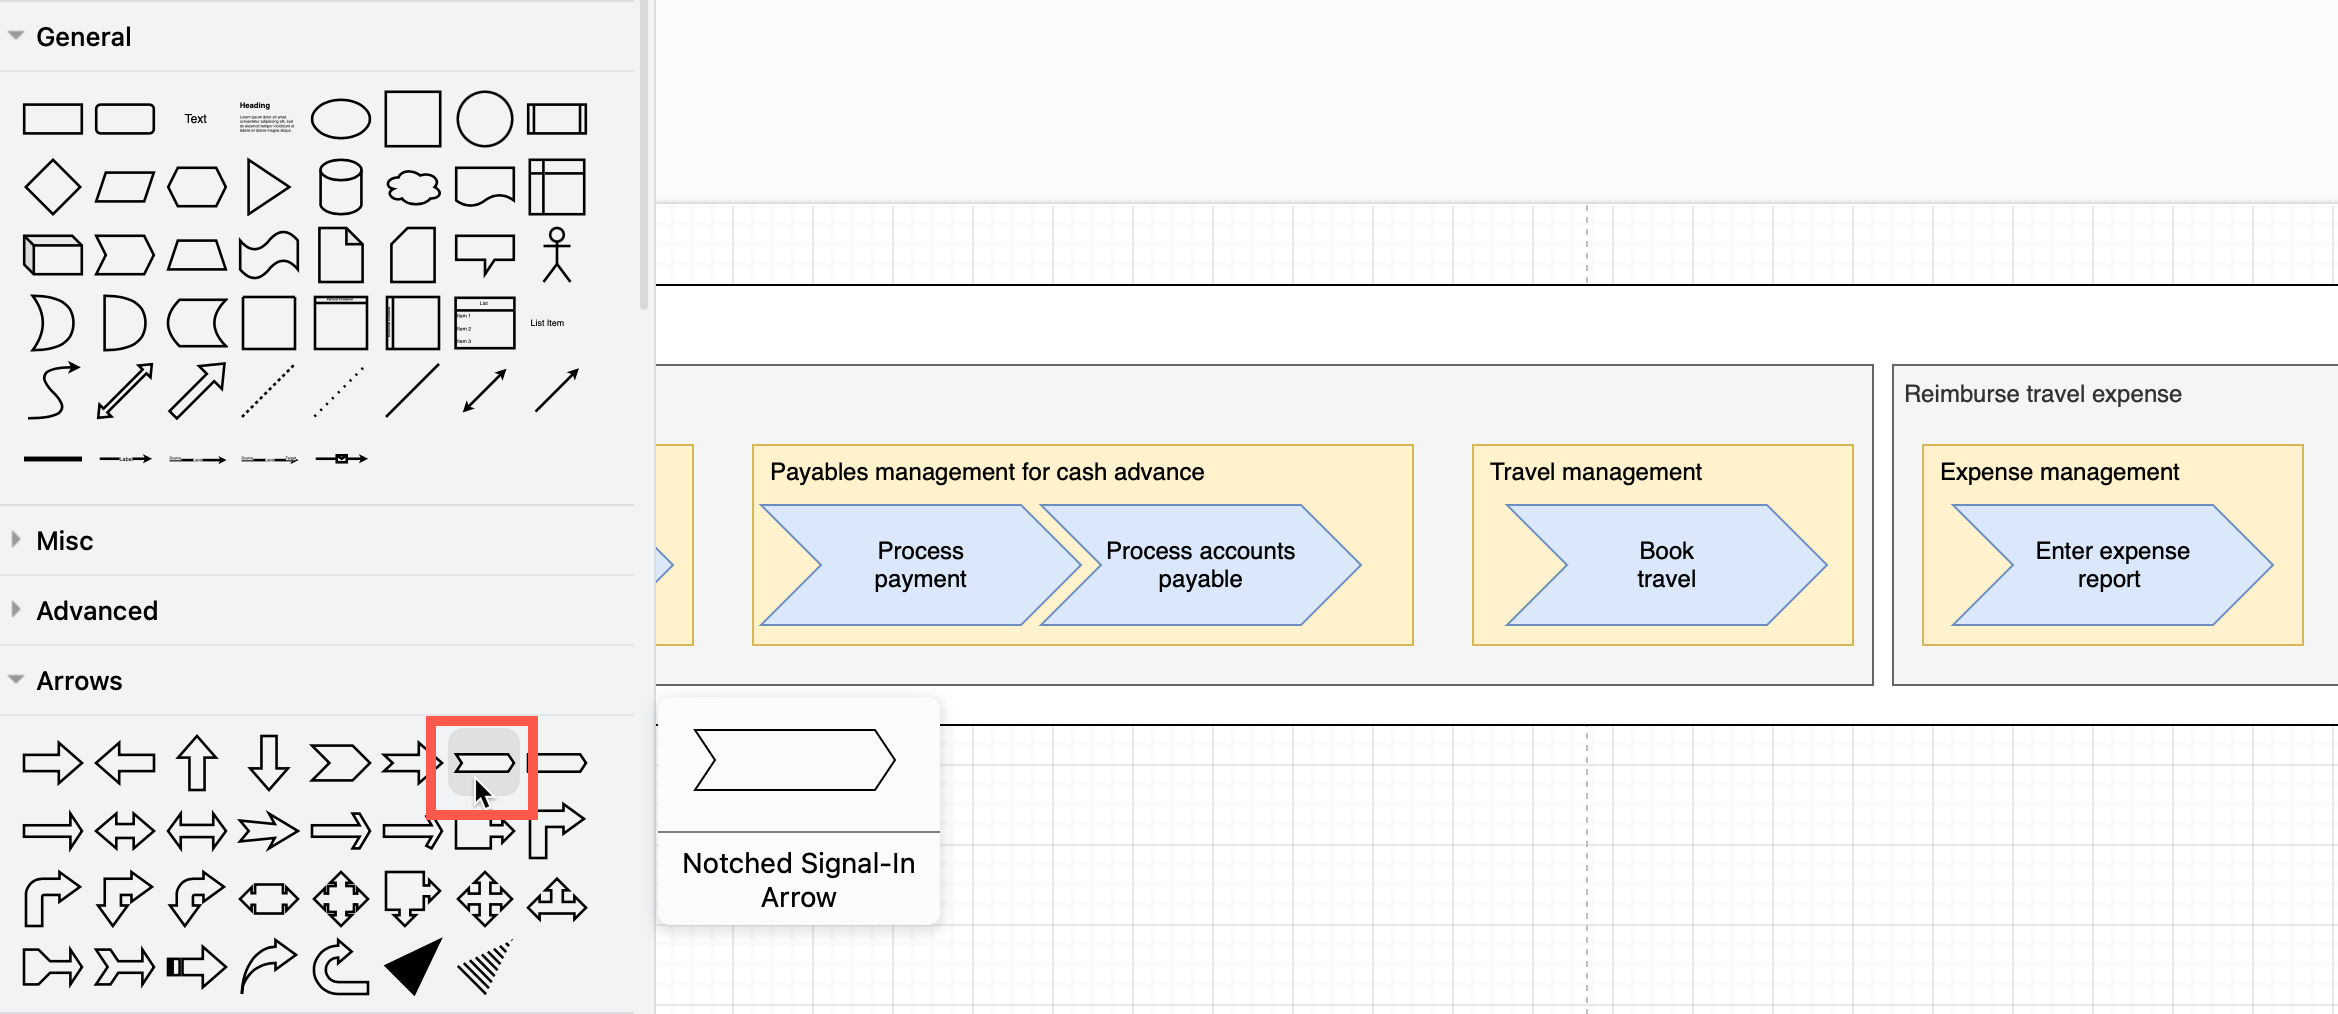2338x1014 pixels.
Task: Select the cube shape
Action: [x=54, y=255]
